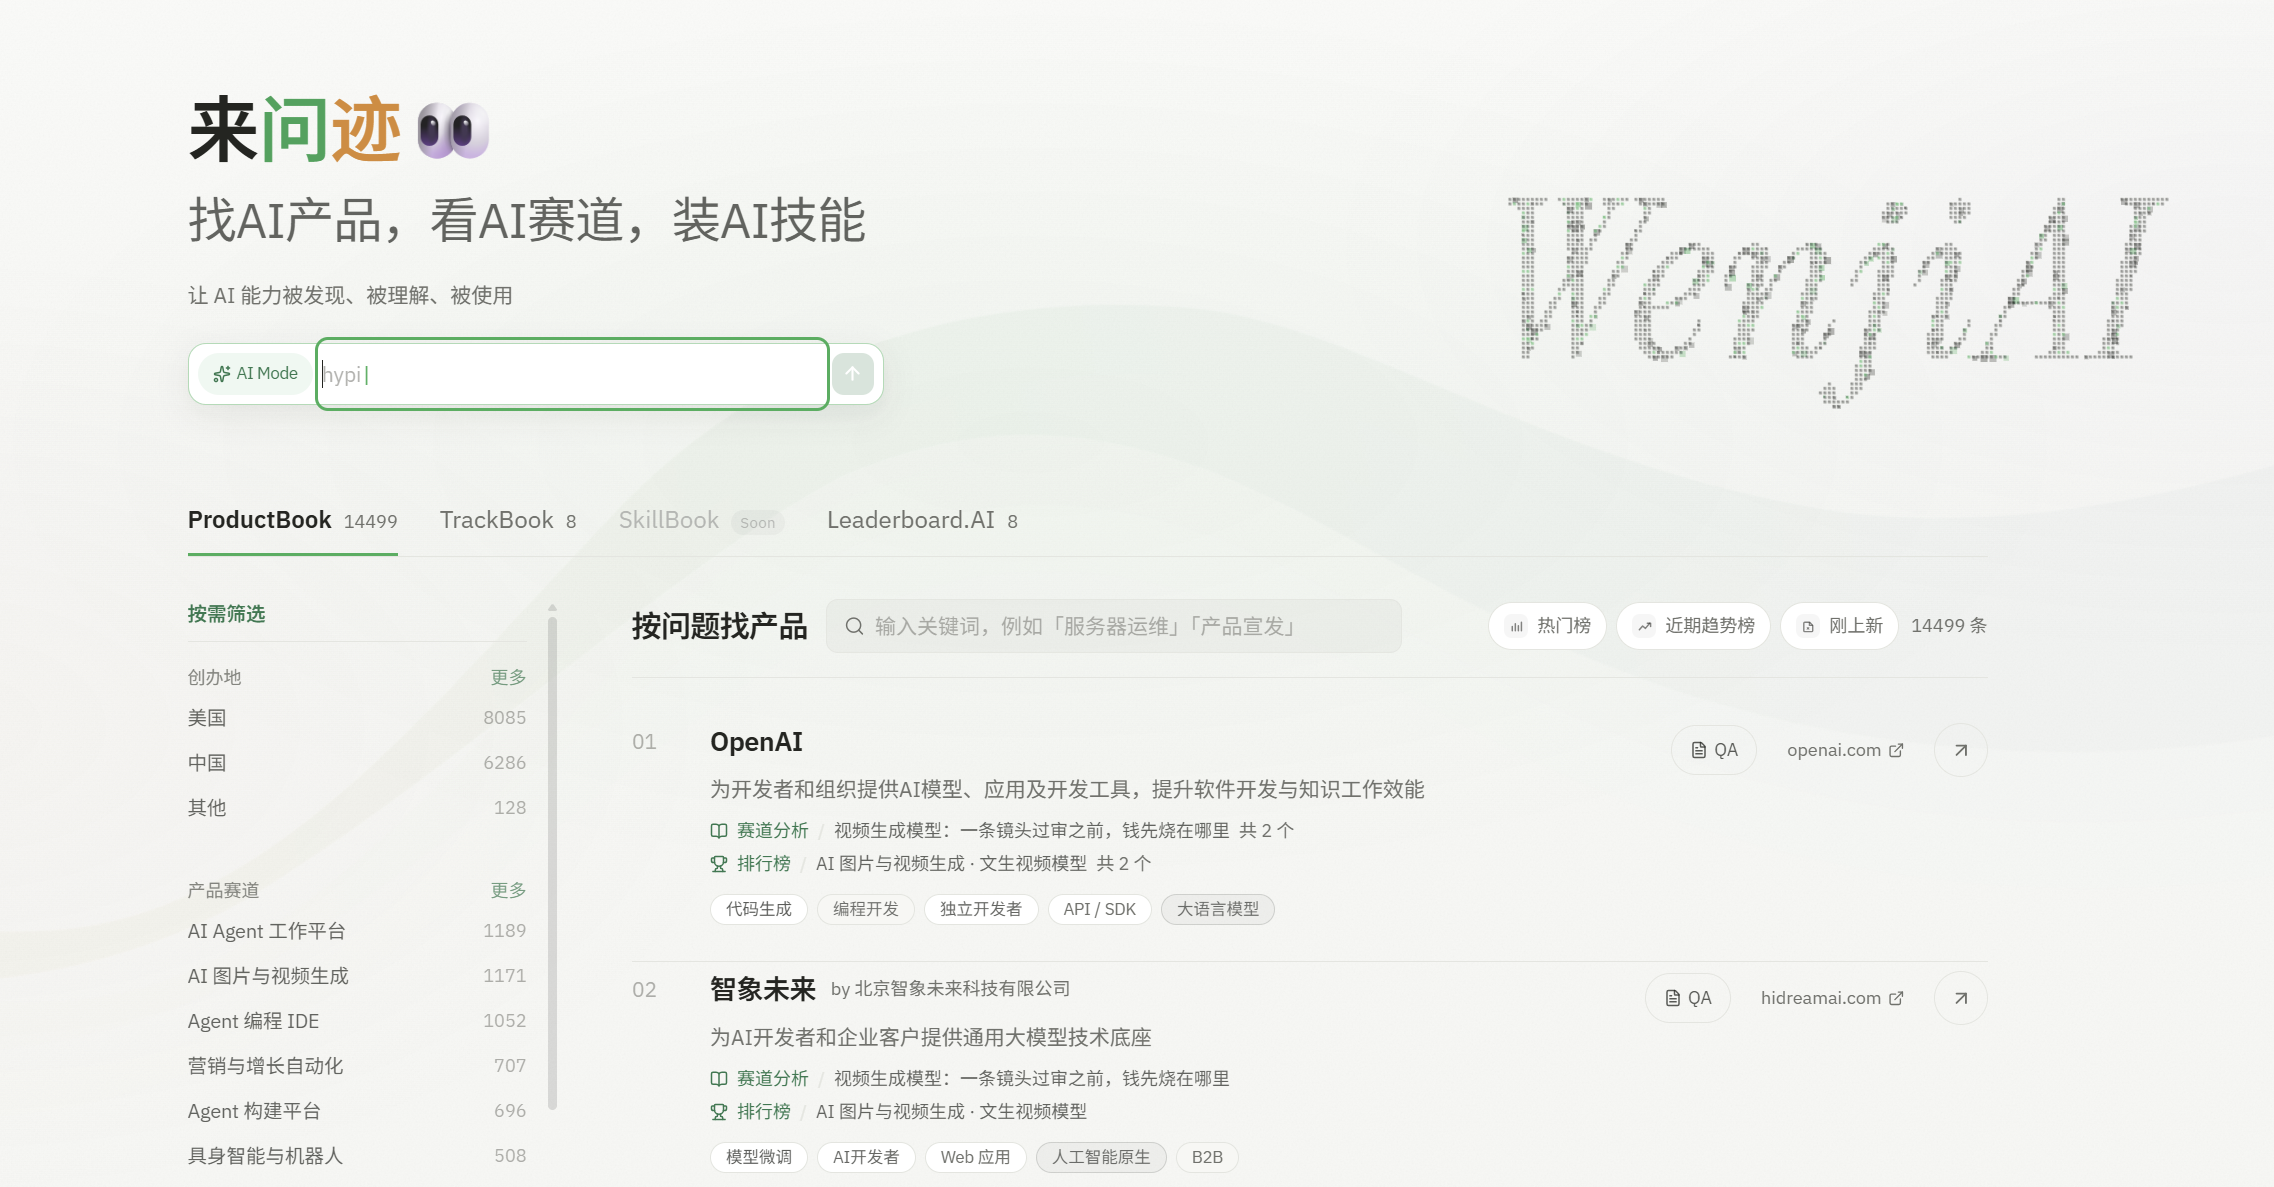Filter by Agent 构建平台 track
The height and width of the screenshot is (1187, 2274).
[357, 1111]
